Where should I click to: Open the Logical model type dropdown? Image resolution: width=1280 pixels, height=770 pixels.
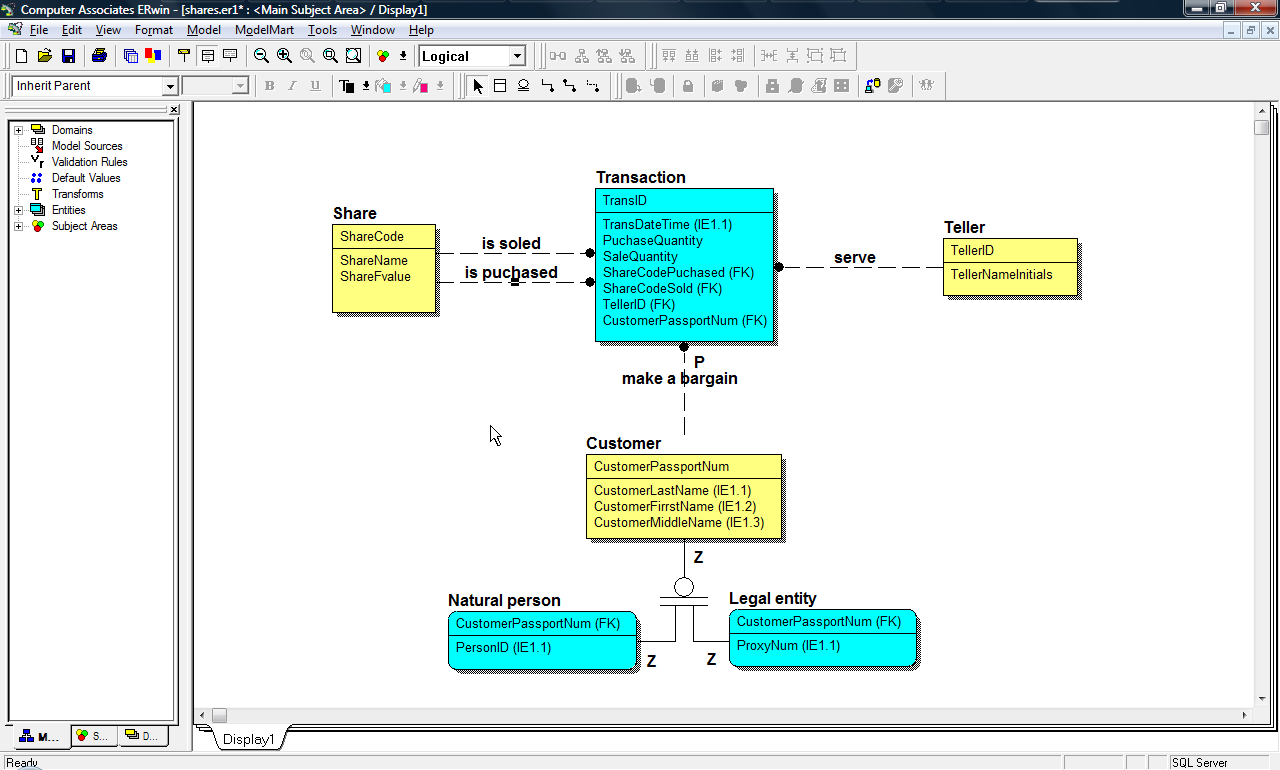pyautogui.click(x=517, y=56)
